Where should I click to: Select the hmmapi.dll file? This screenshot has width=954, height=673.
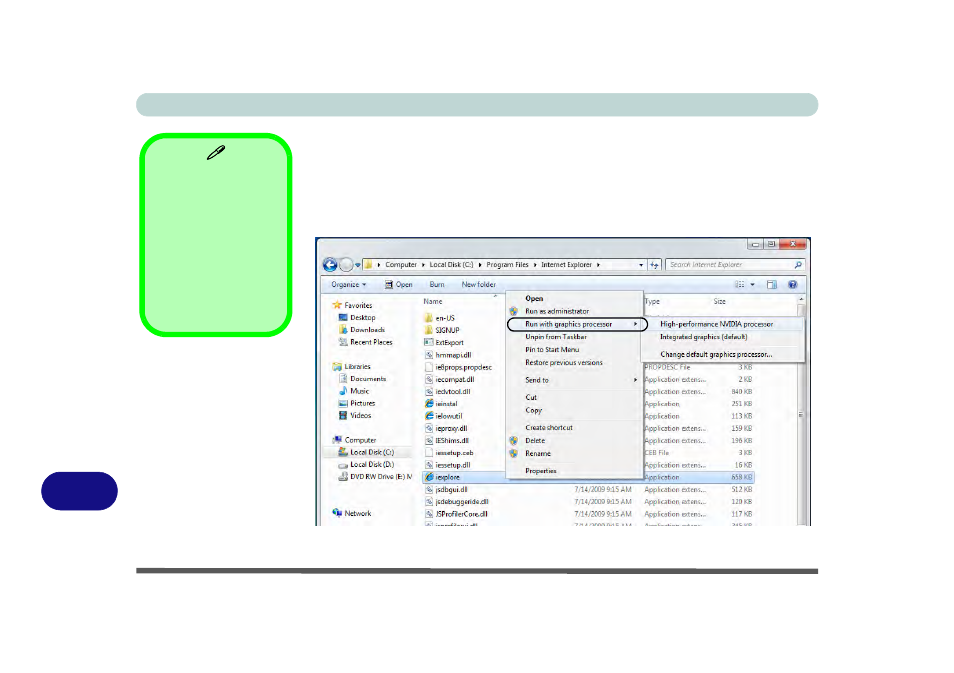coord(448,355)
